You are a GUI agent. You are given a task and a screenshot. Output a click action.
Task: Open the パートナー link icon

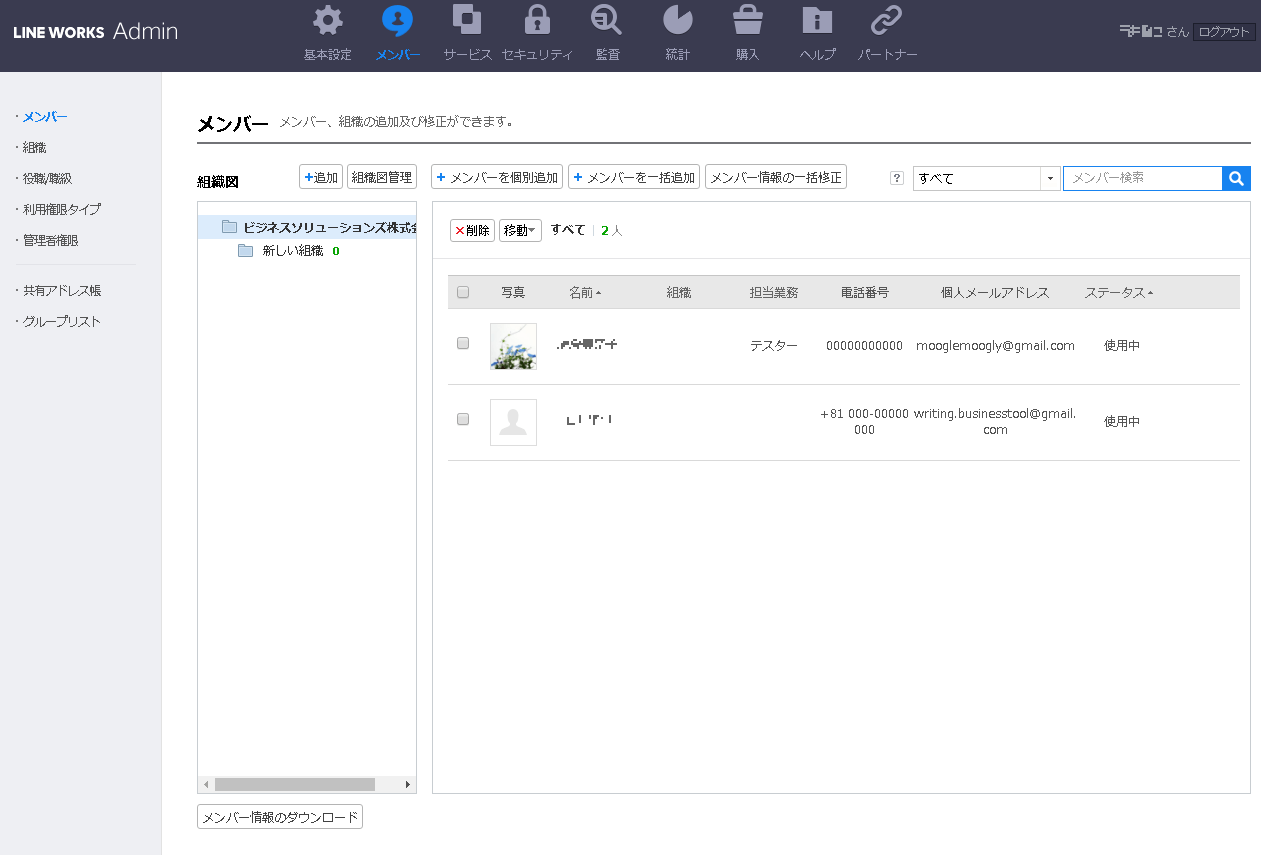(x=887, y=21)
